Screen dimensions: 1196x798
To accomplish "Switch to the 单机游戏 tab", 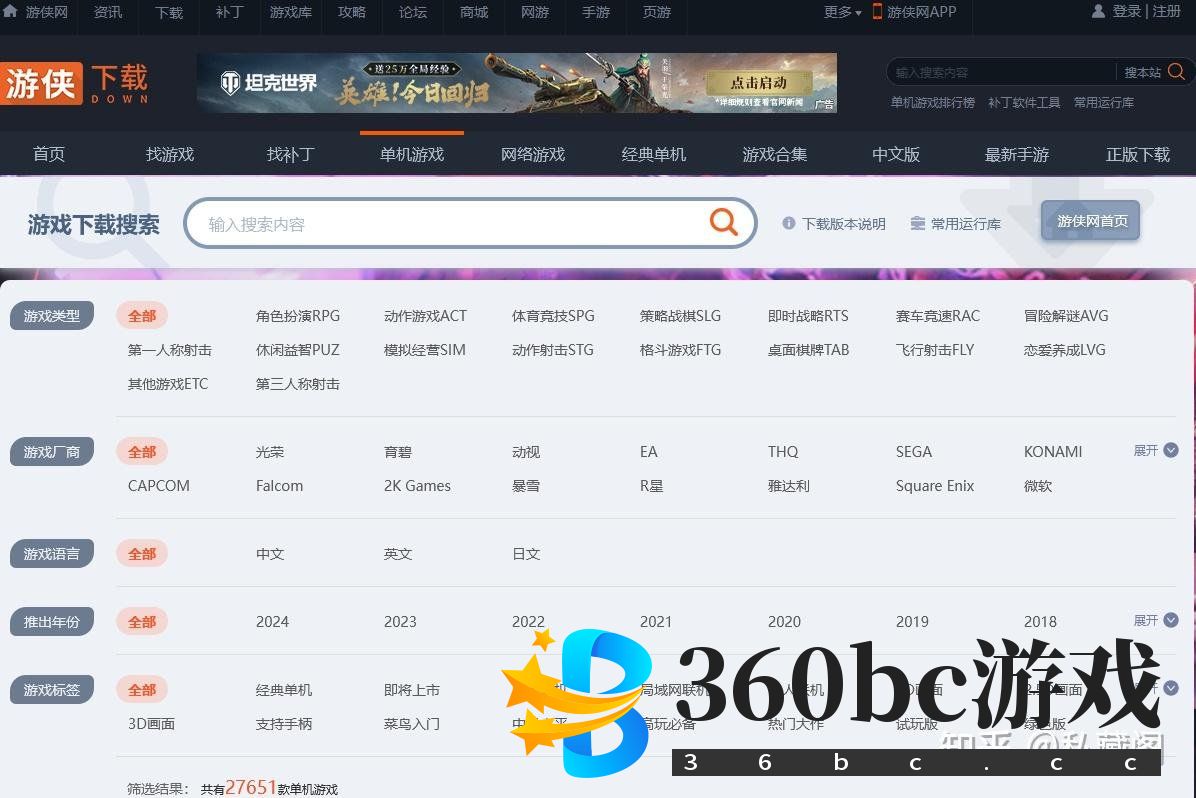I will coord(411,154).
